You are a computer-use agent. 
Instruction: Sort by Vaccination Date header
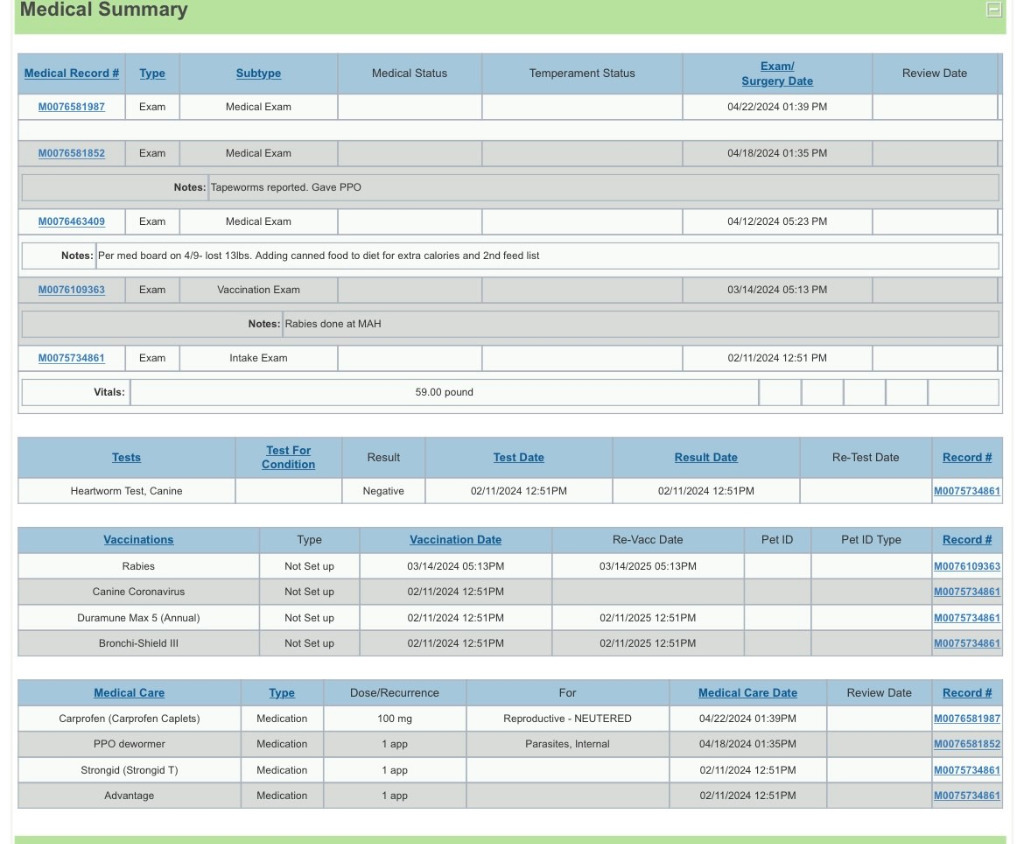coord(456,540)
